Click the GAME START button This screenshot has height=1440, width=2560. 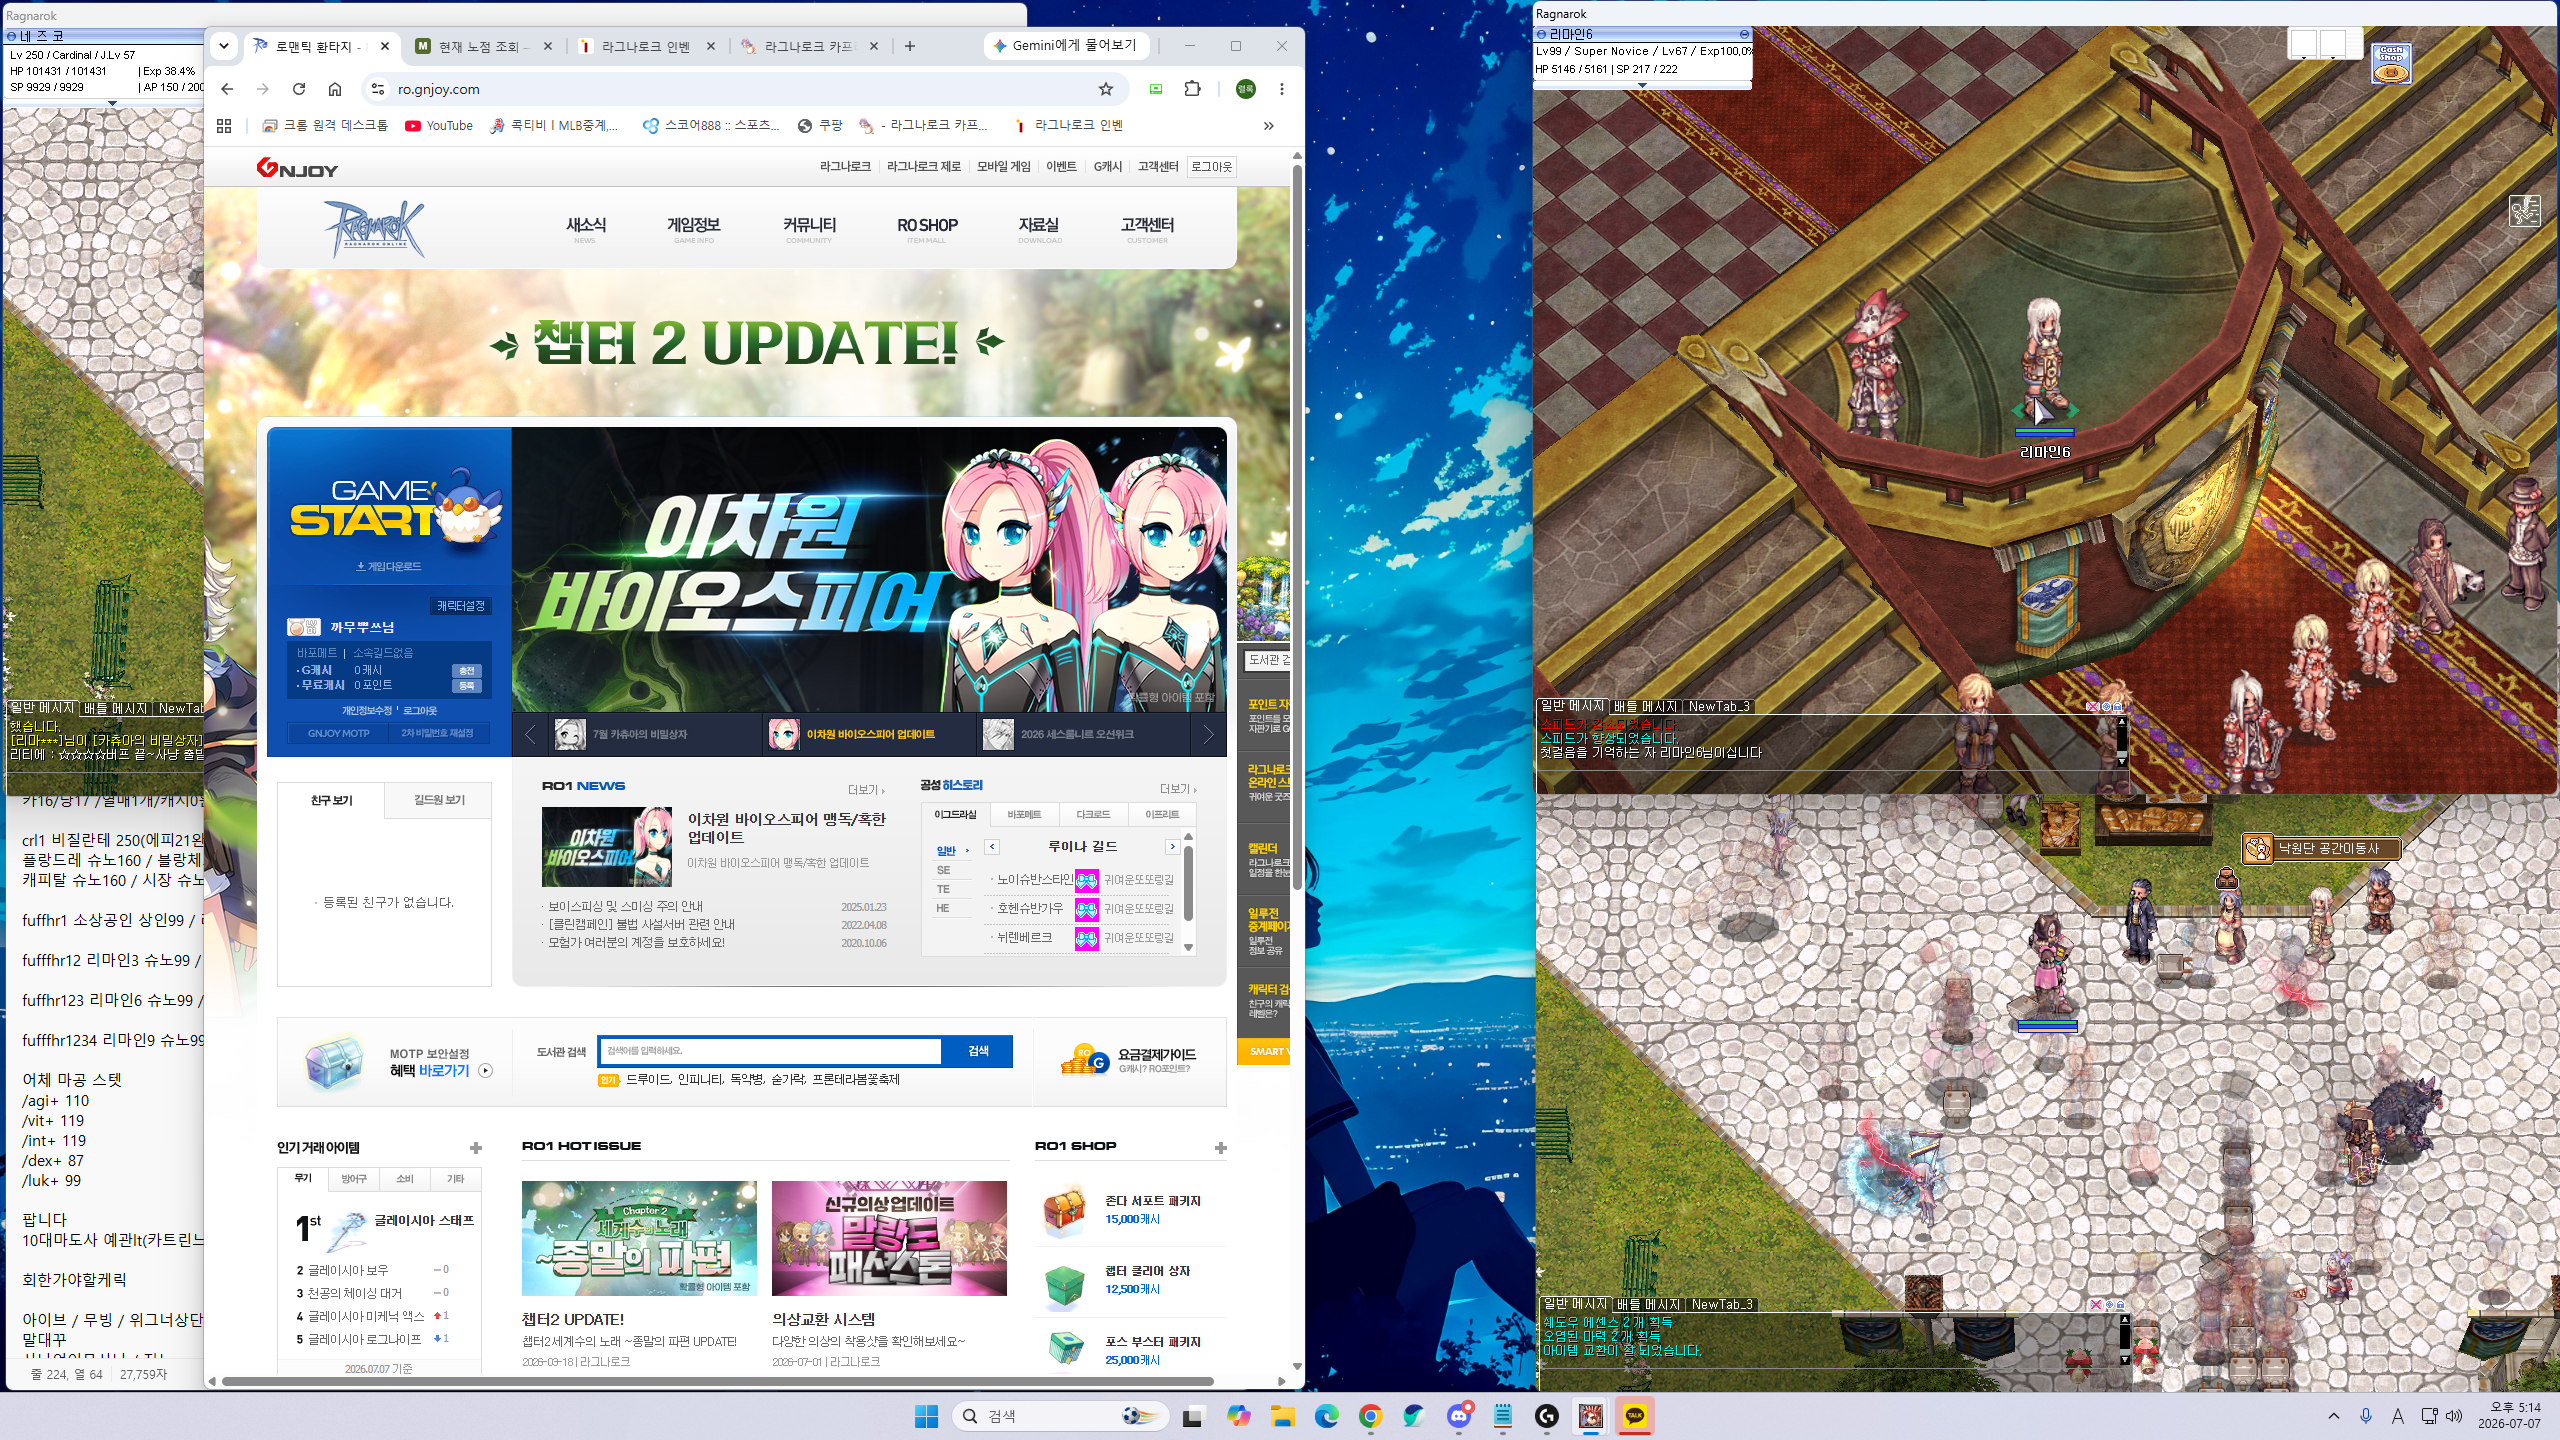click(x=392, y=508)
